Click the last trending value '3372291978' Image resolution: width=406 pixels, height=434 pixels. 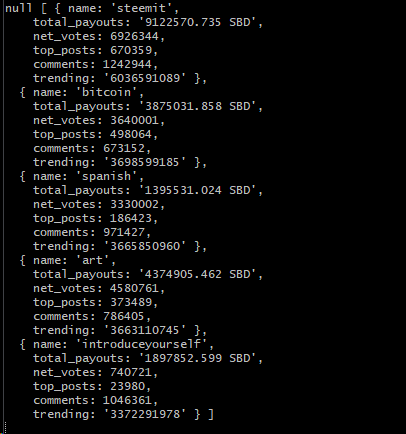(x=145, y=414)
